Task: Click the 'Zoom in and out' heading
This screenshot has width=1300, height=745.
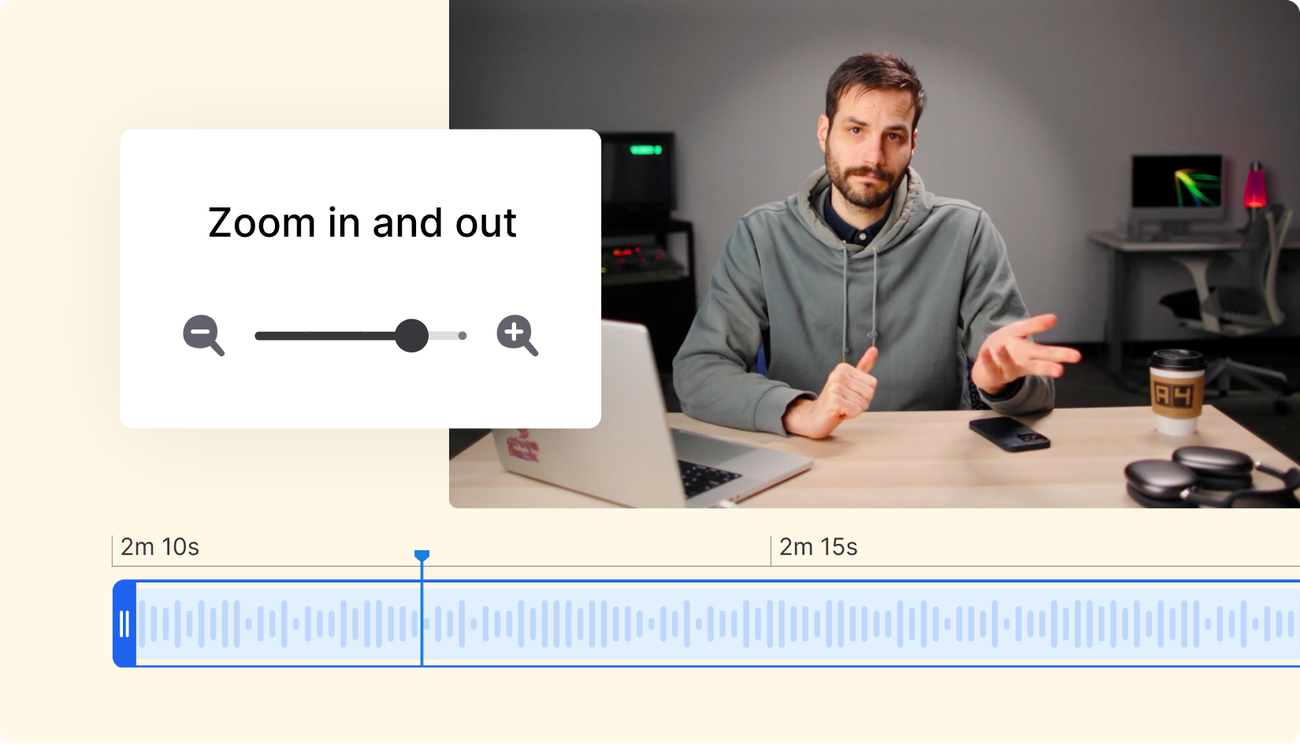Action: coord(362,223)
